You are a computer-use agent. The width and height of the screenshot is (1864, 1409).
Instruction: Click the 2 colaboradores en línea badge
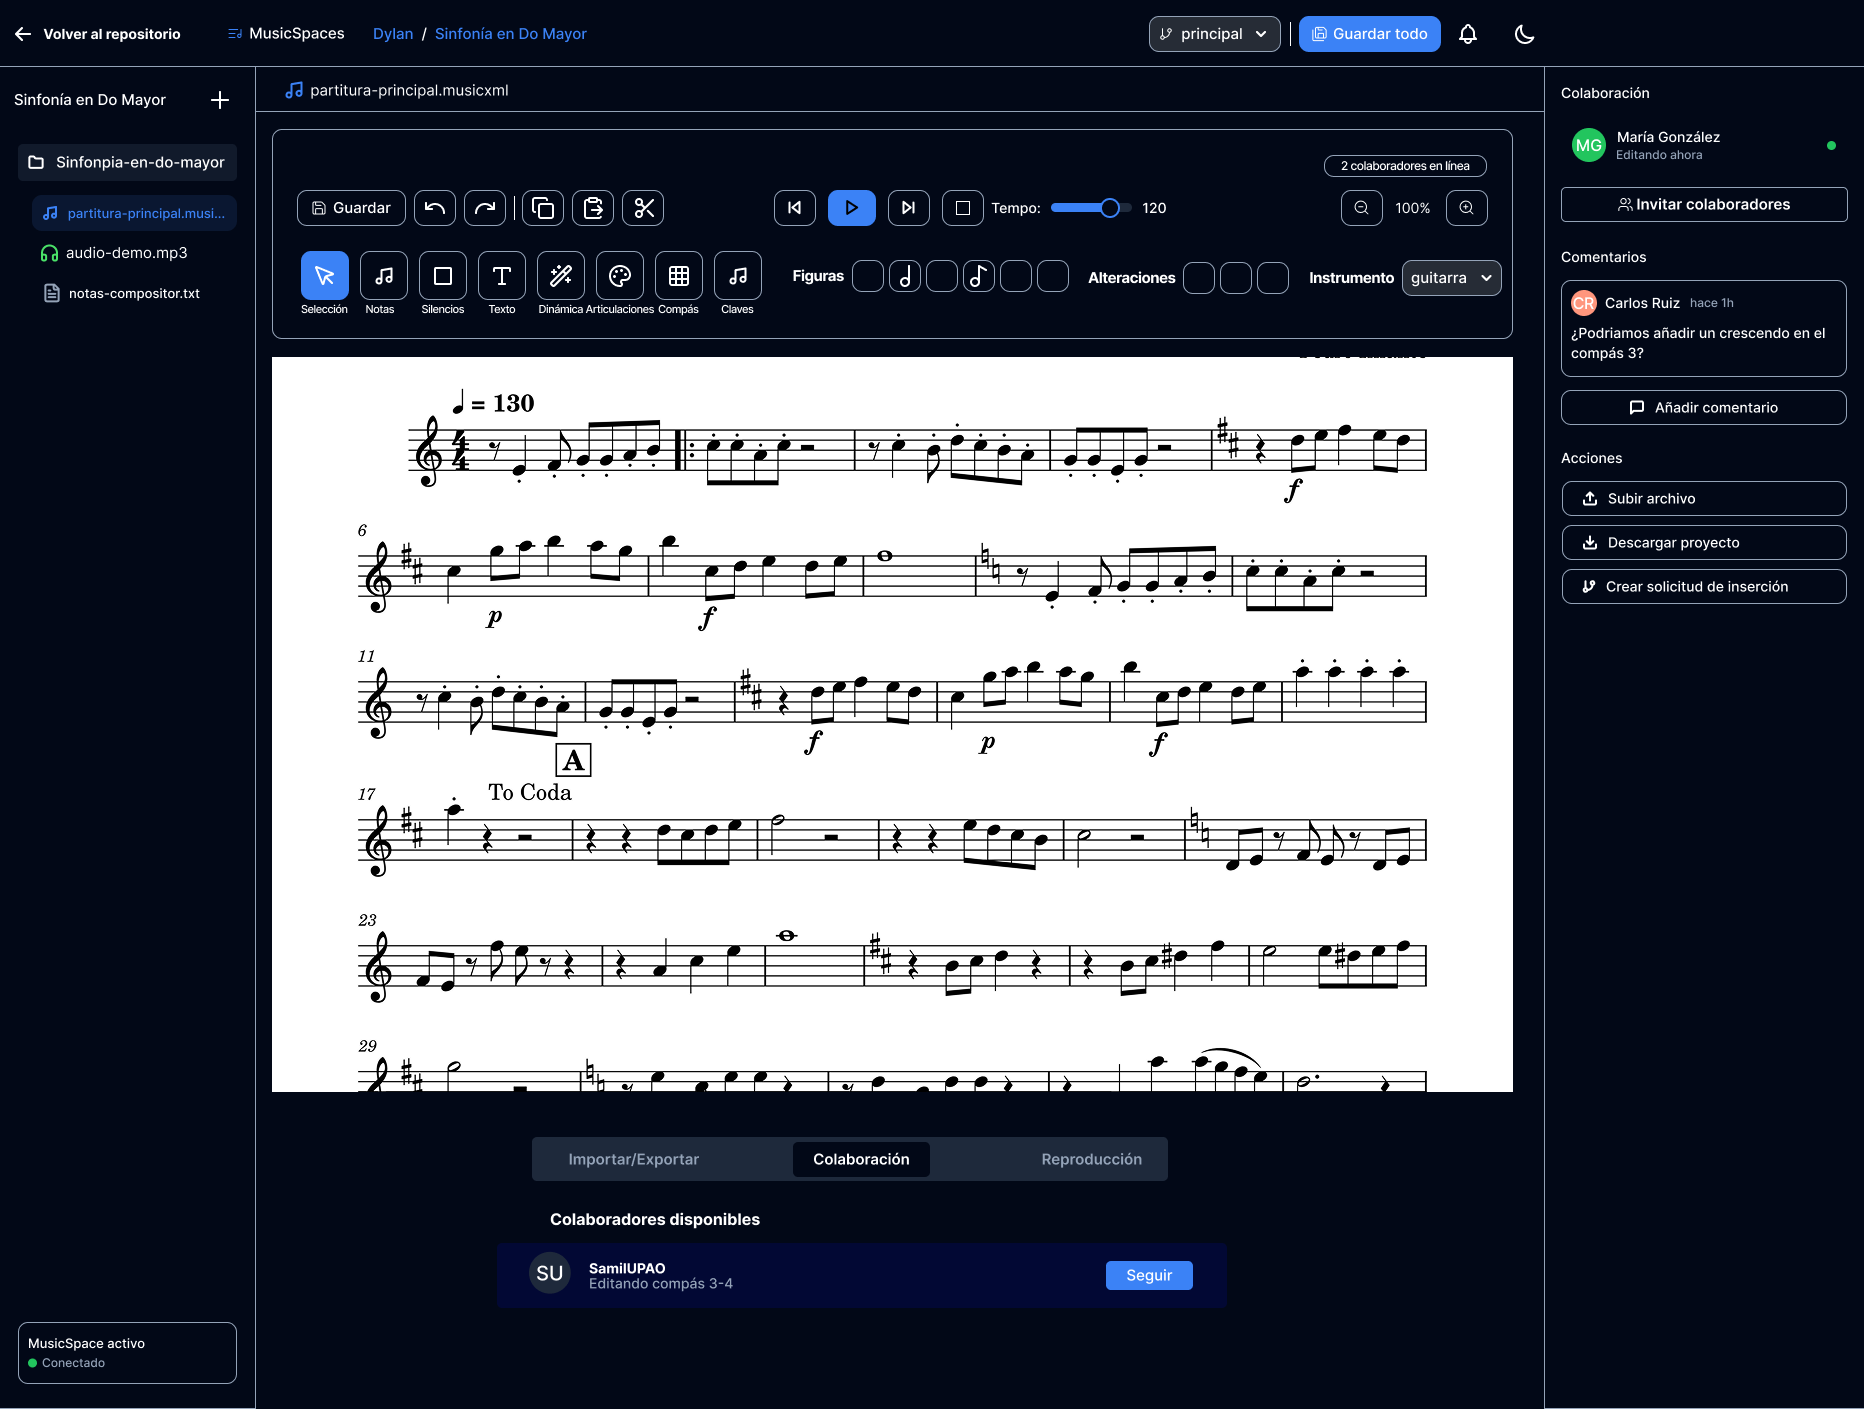pyautogui.click(x=1405, y=166)
